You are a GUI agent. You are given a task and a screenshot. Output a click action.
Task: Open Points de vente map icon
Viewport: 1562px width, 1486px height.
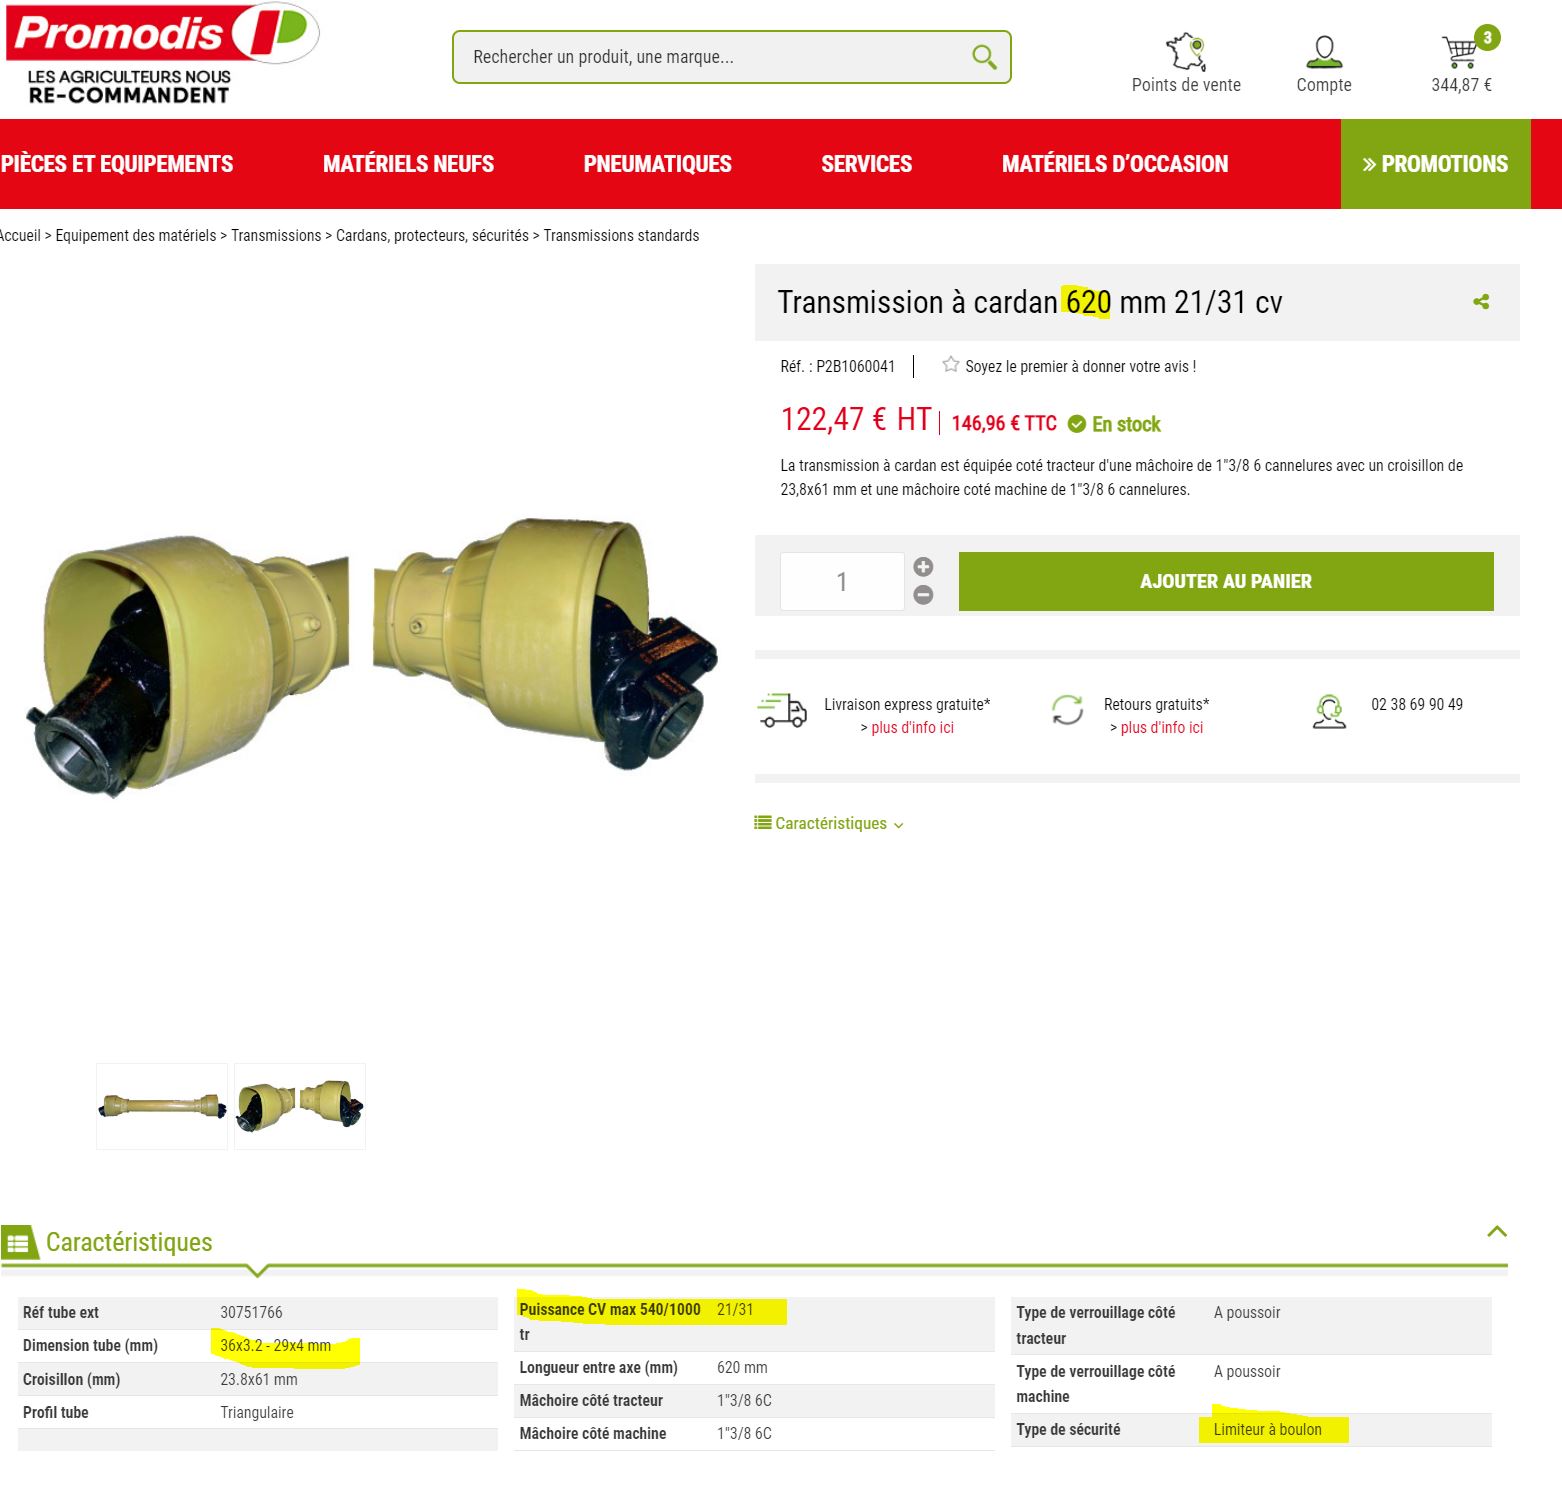click(1186, 51)
